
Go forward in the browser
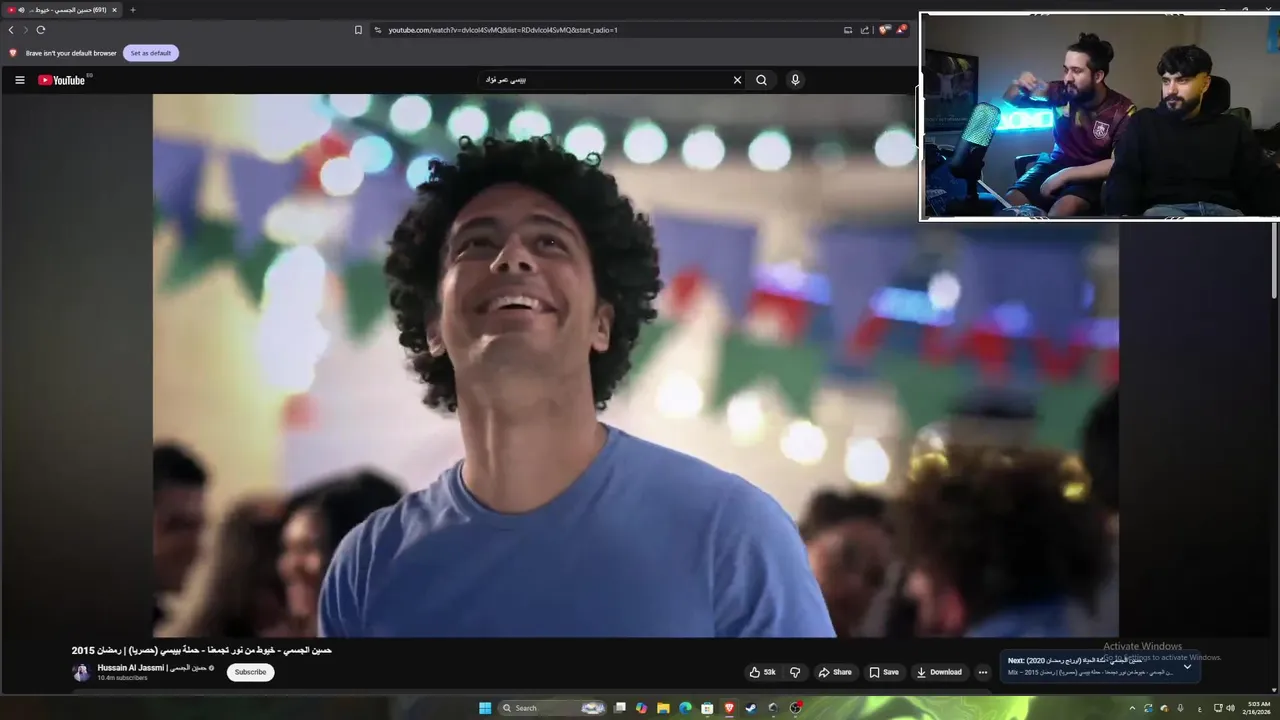[26, 30]
